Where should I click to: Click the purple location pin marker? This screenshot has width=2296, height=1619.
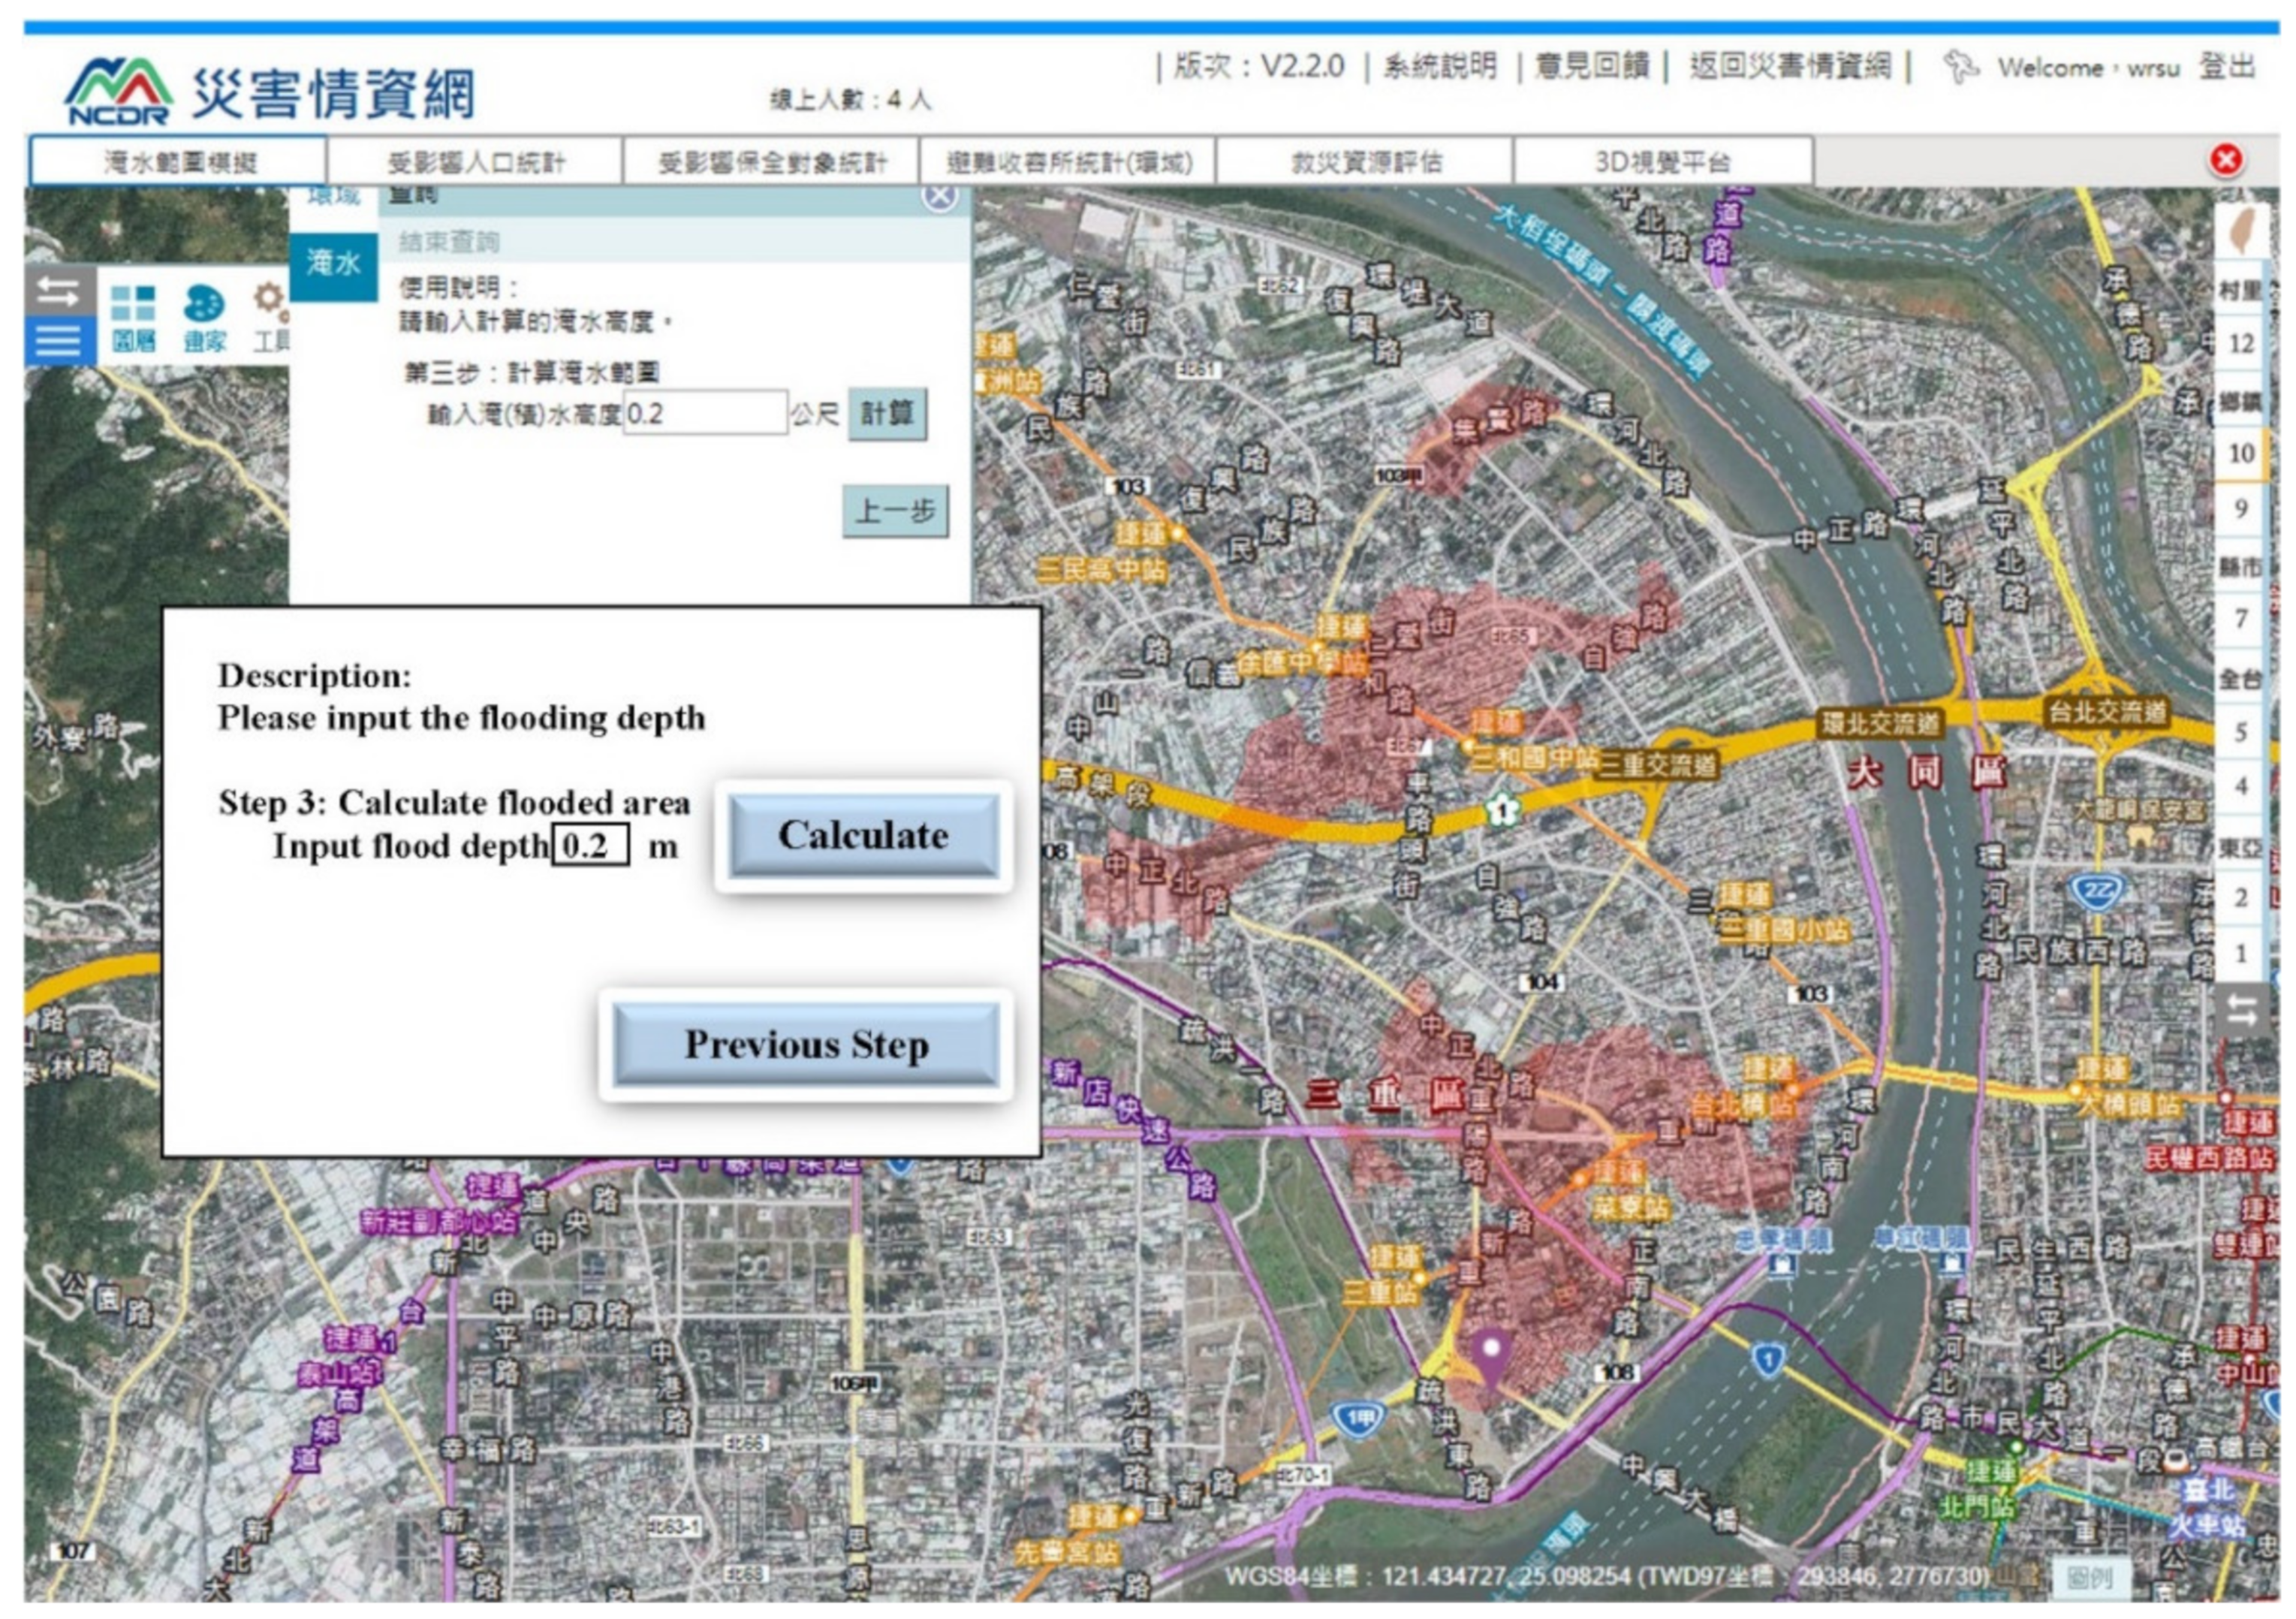1491,1352
